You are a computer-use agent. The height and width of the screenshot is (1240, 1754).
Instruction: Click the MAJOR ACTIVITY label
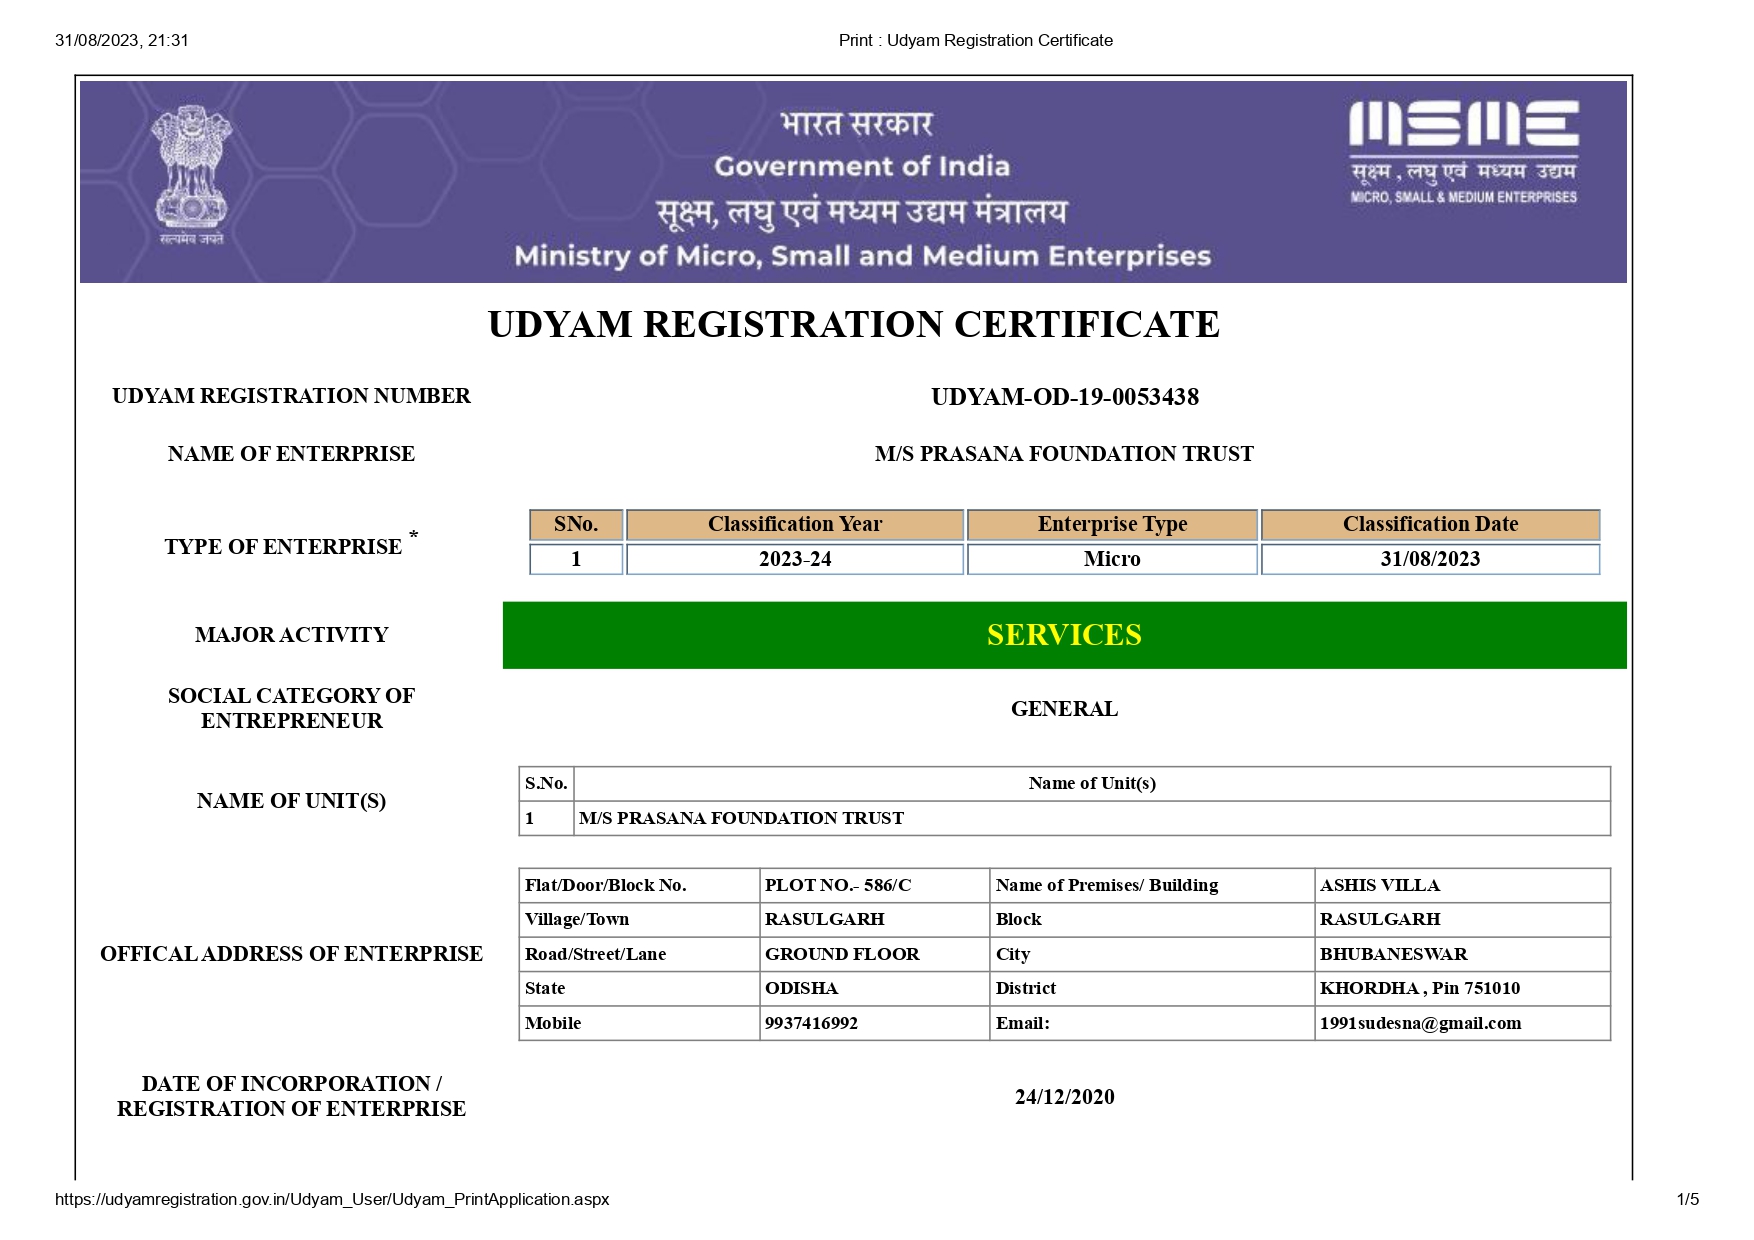(x=291, y=635)
